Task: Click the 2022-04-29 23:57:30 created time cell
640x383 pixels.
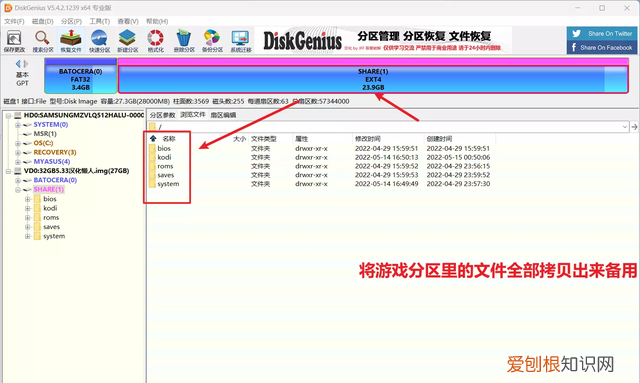Action: 458,184
